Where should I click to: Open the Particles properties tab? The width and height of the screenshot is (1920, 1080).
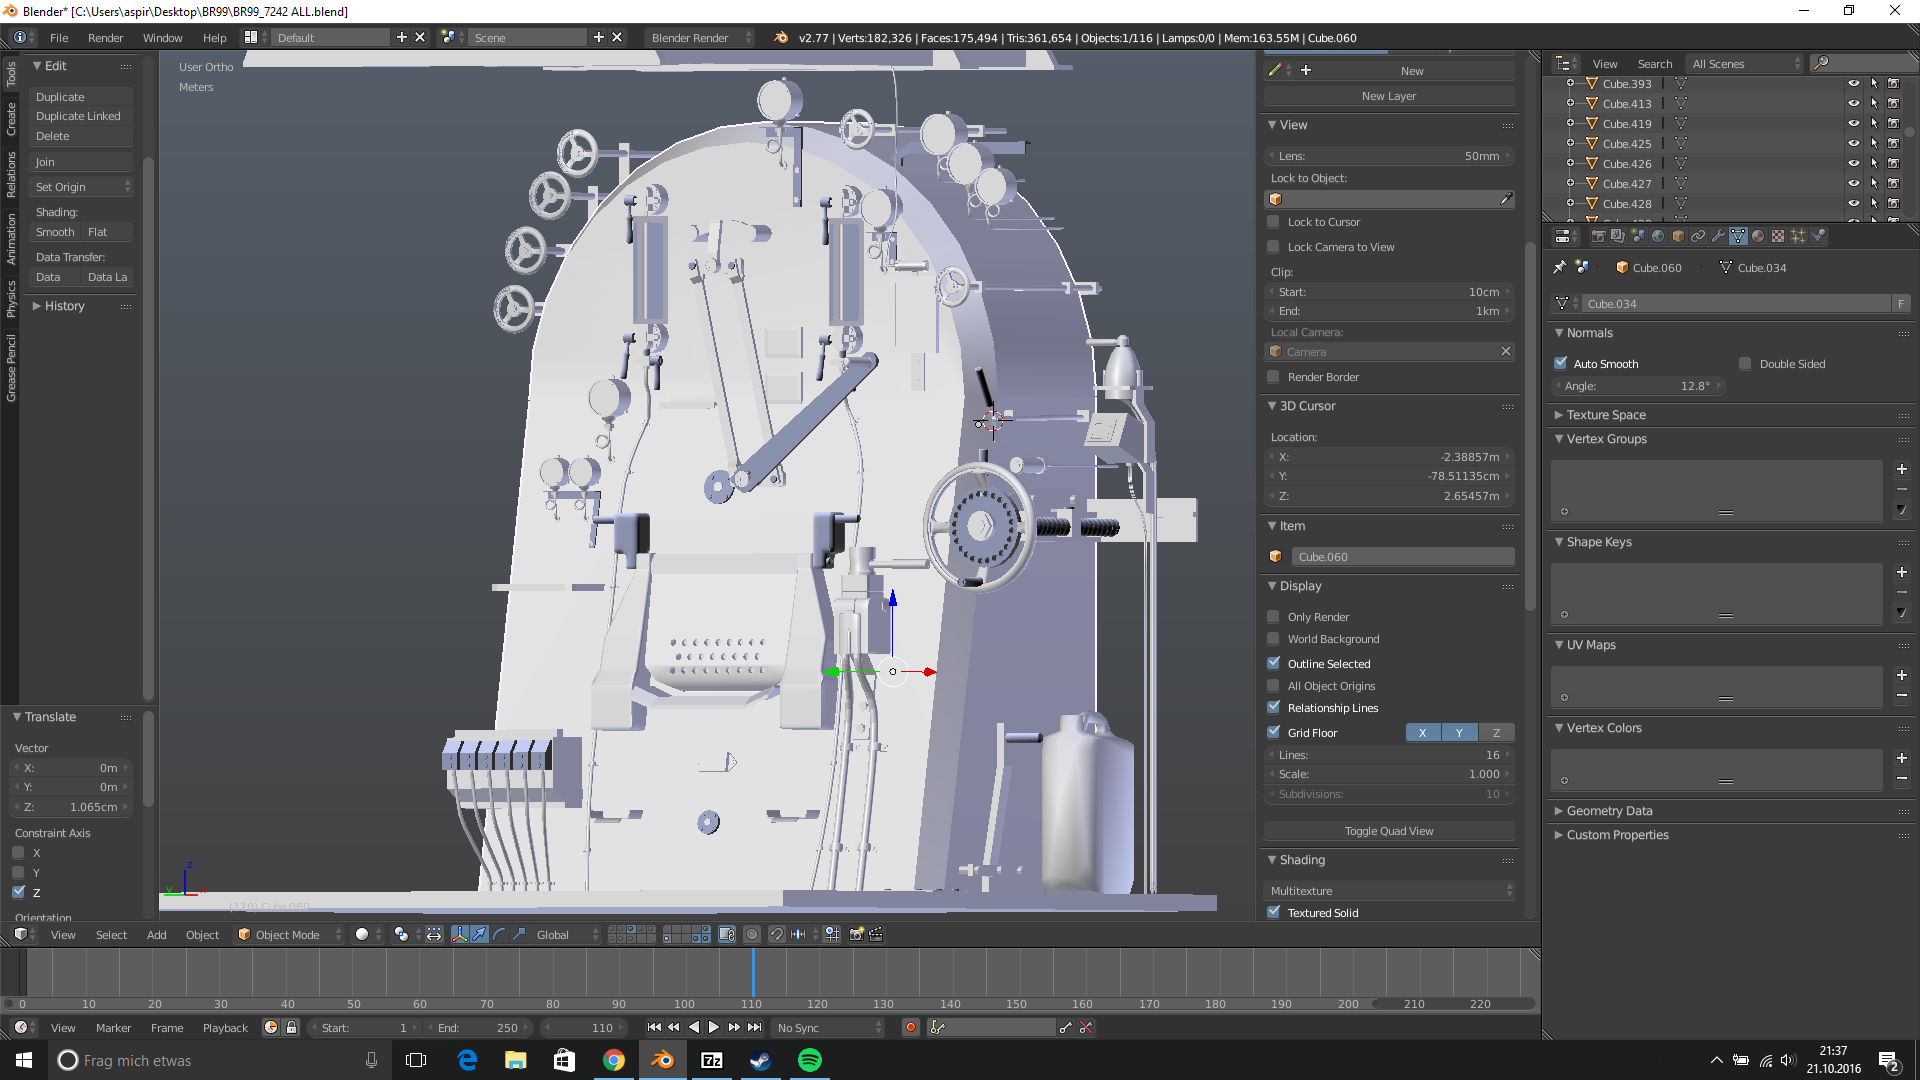pos(1797,236)
